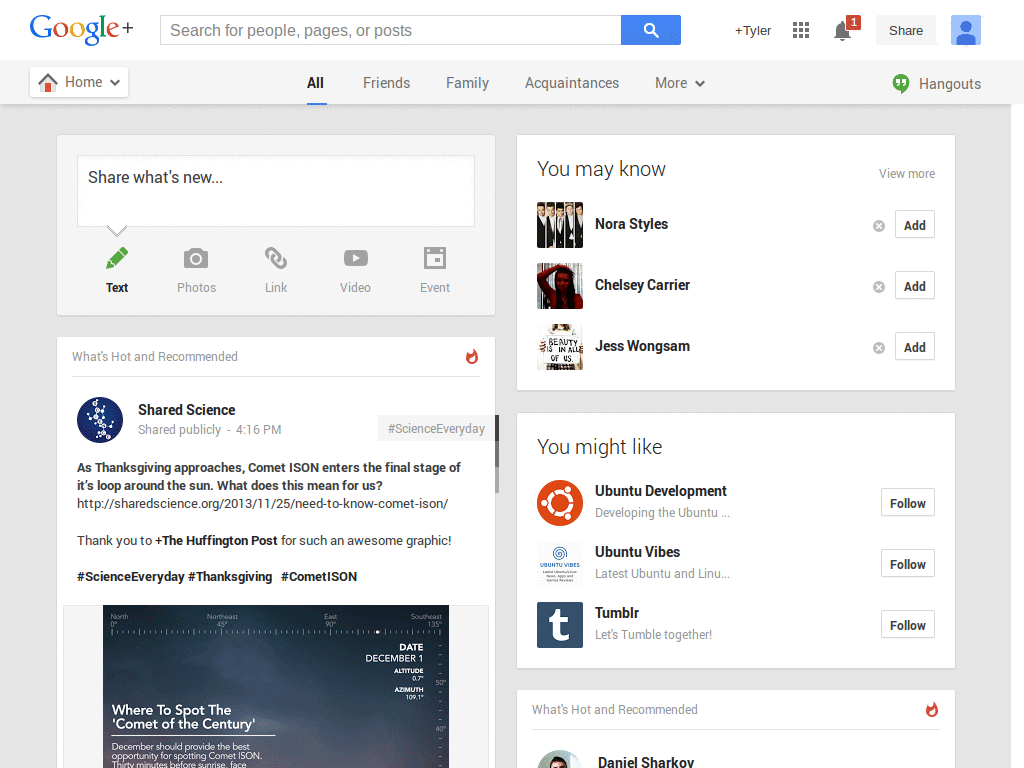Focus the search people, pages, posts field
Screen dimensions: 1024x768
[x=391, y=30]
